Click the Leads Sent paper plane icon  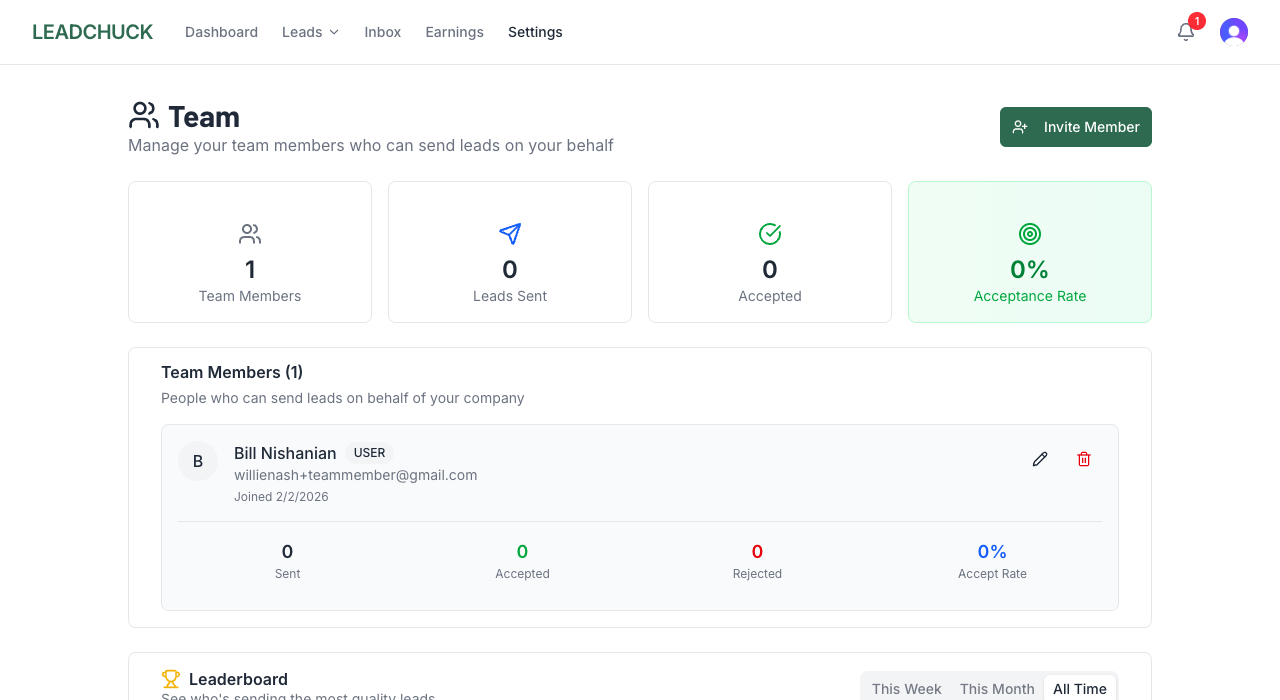pyautogui.click(x=510, y=234)
